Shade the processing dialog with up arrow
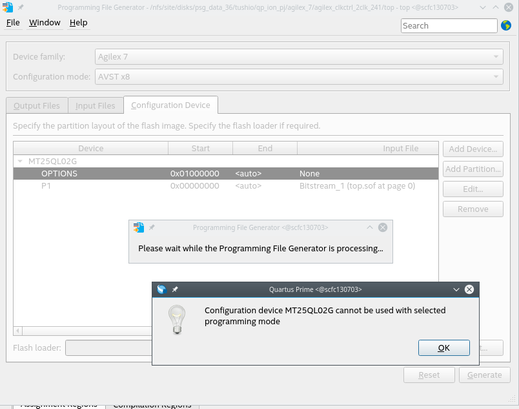 click(369, 227)
